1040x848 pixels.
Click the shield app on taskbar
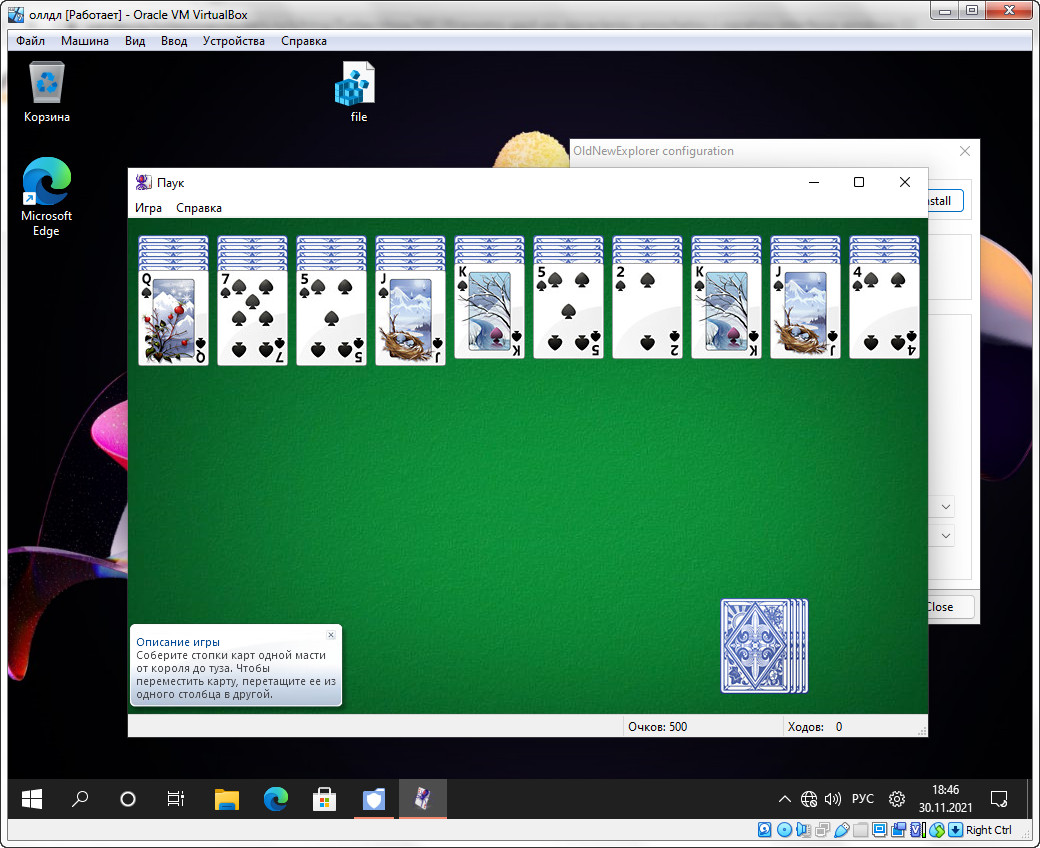pyautogui.click(x=373, y=799)
